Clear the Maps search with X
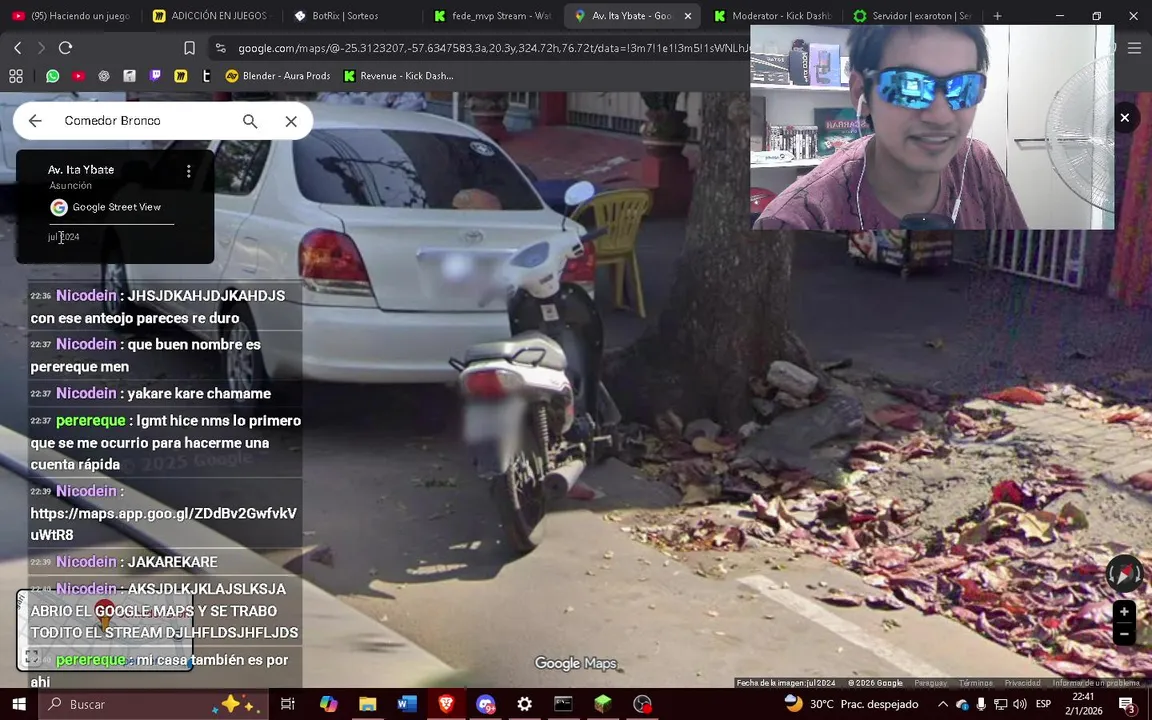This screenshot has height=720, width=1152. (291, 121)
